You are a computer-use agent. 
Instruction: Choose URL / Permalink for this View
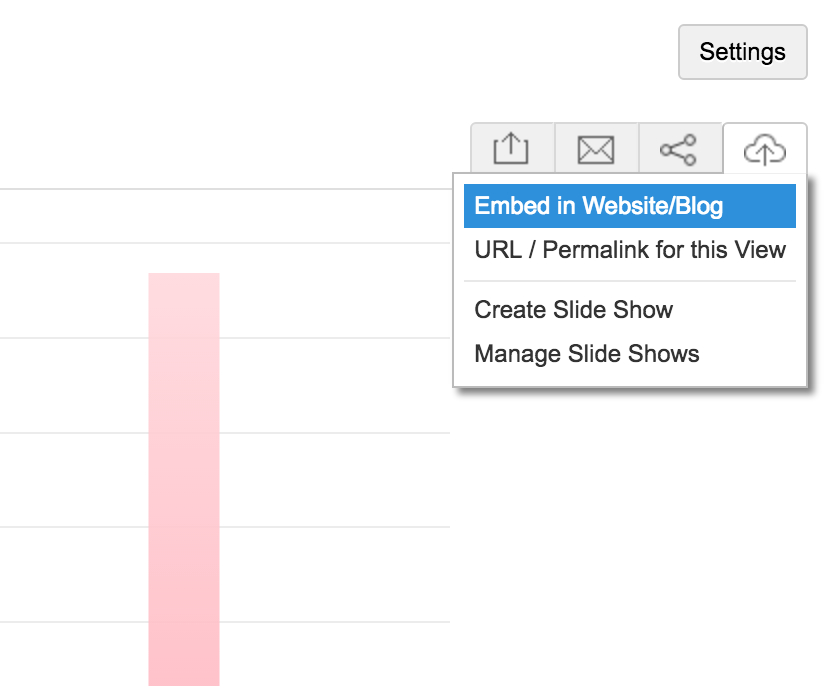tap(629, 250)
